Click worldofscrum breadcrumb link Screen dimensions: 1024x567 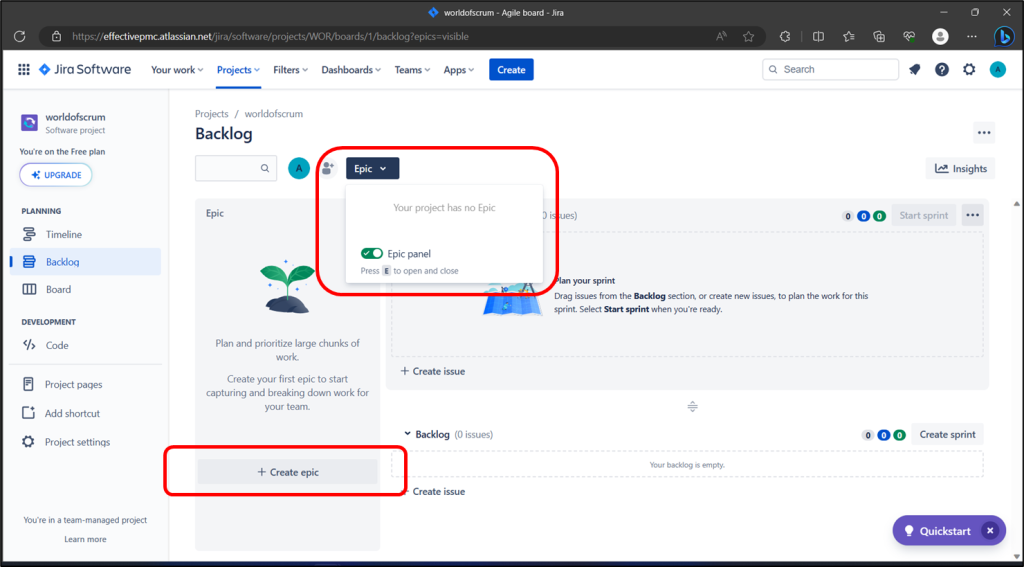coord(274,114)
